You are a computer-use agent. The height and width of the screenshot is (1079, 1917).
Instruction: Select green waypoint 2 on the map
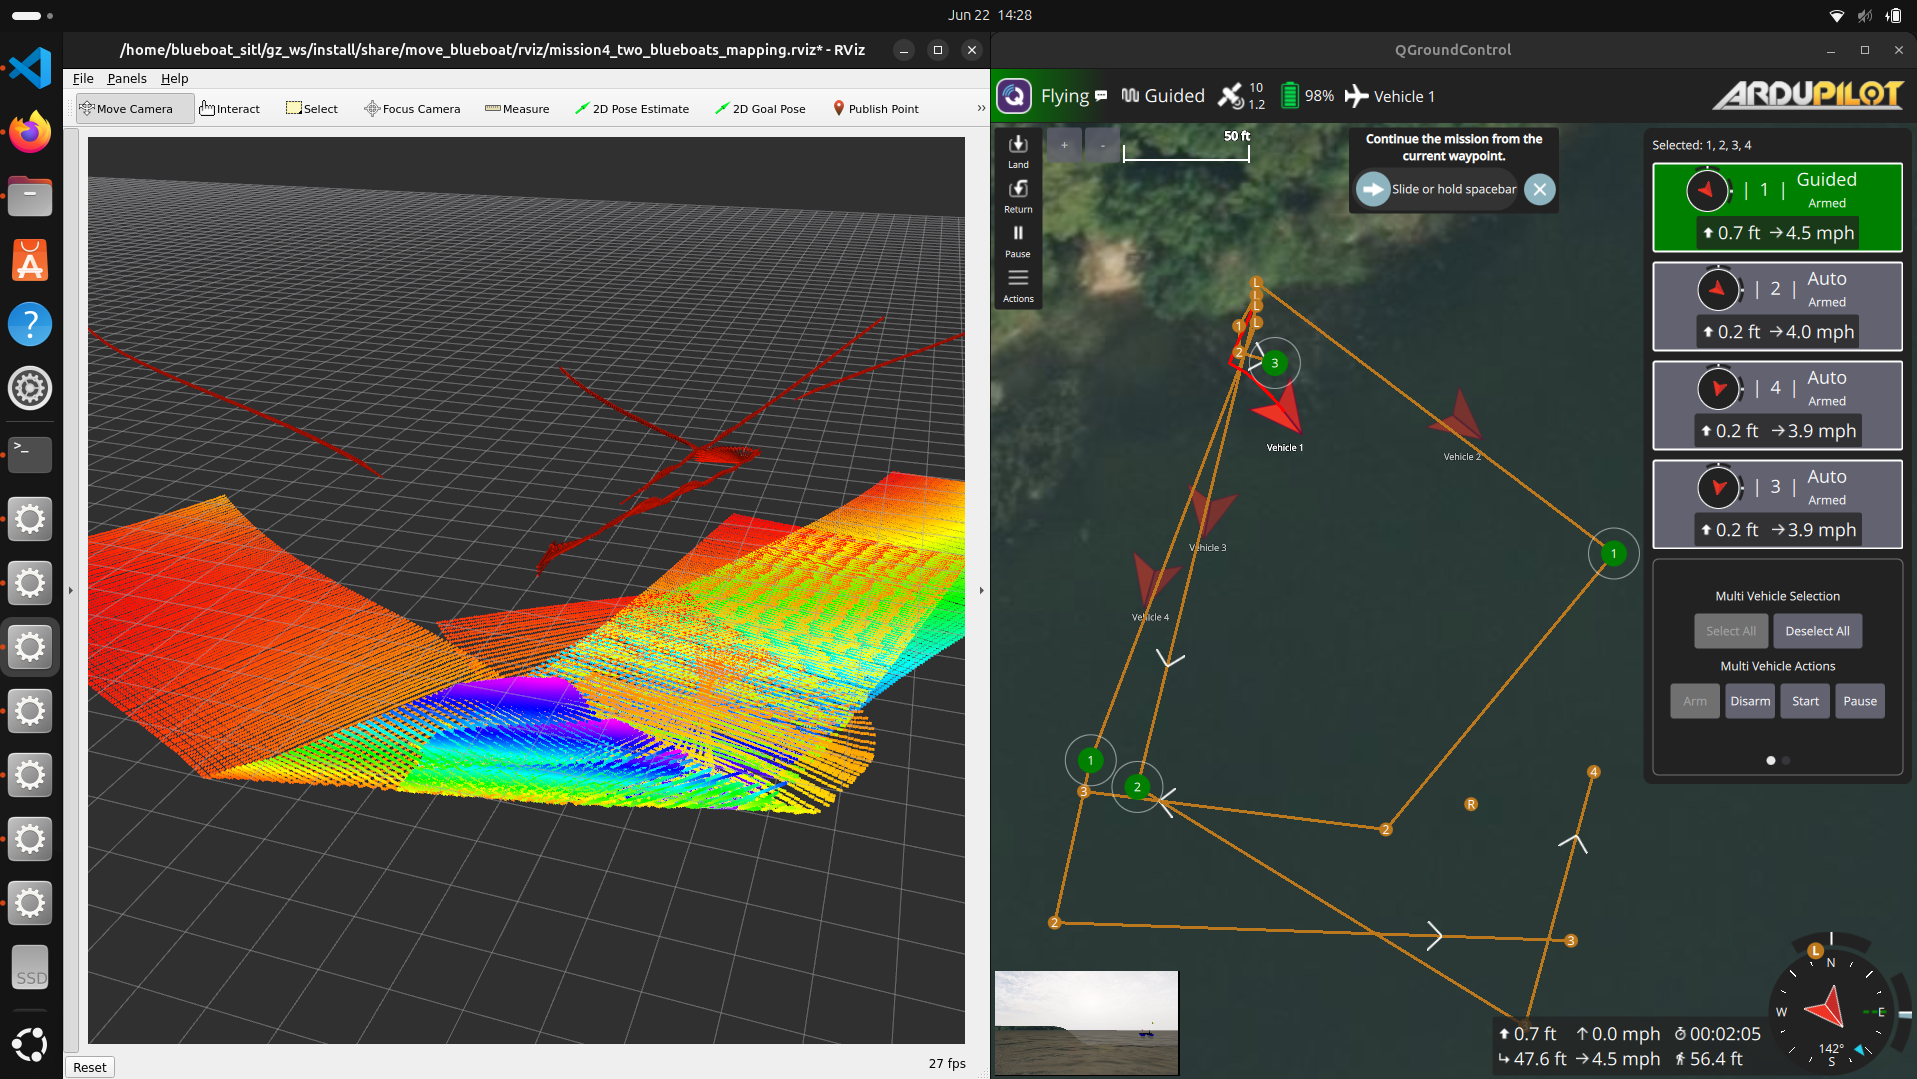point(1137,787)
